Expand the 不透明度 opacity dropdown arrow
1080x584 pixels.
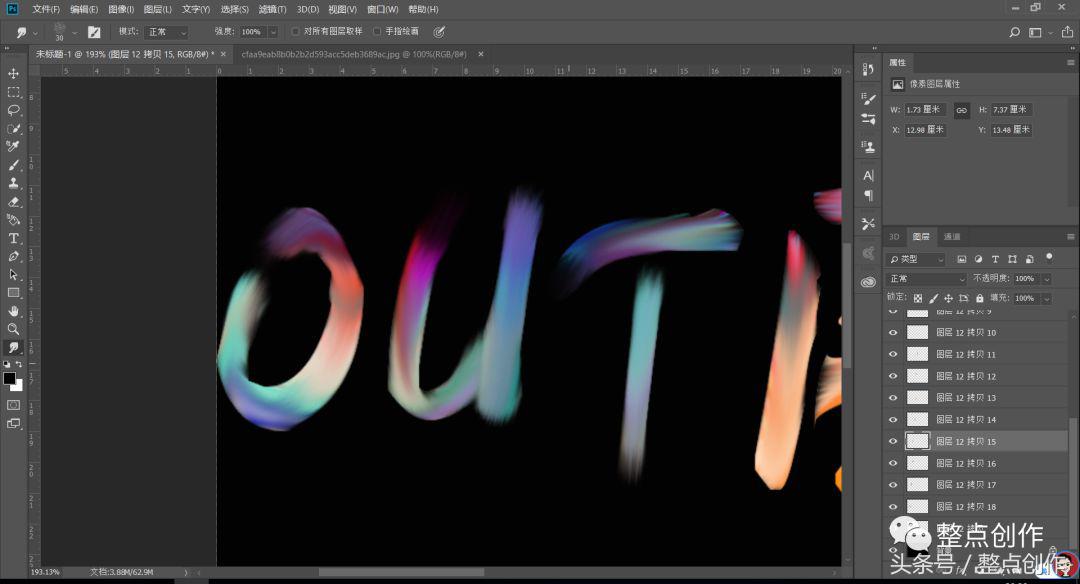[1046, 279]
